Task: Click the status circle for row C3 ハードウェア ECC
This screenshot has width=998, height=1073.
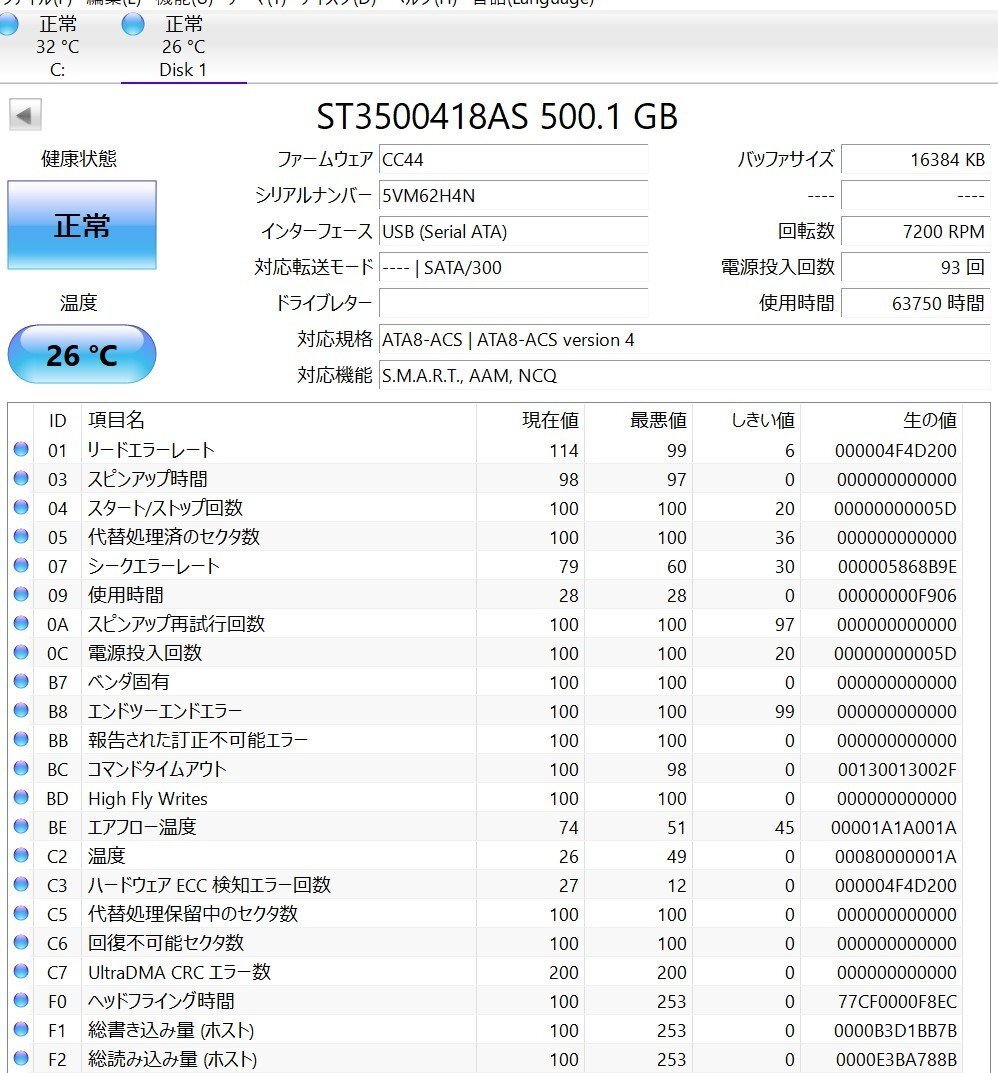Action: point(21,884)
